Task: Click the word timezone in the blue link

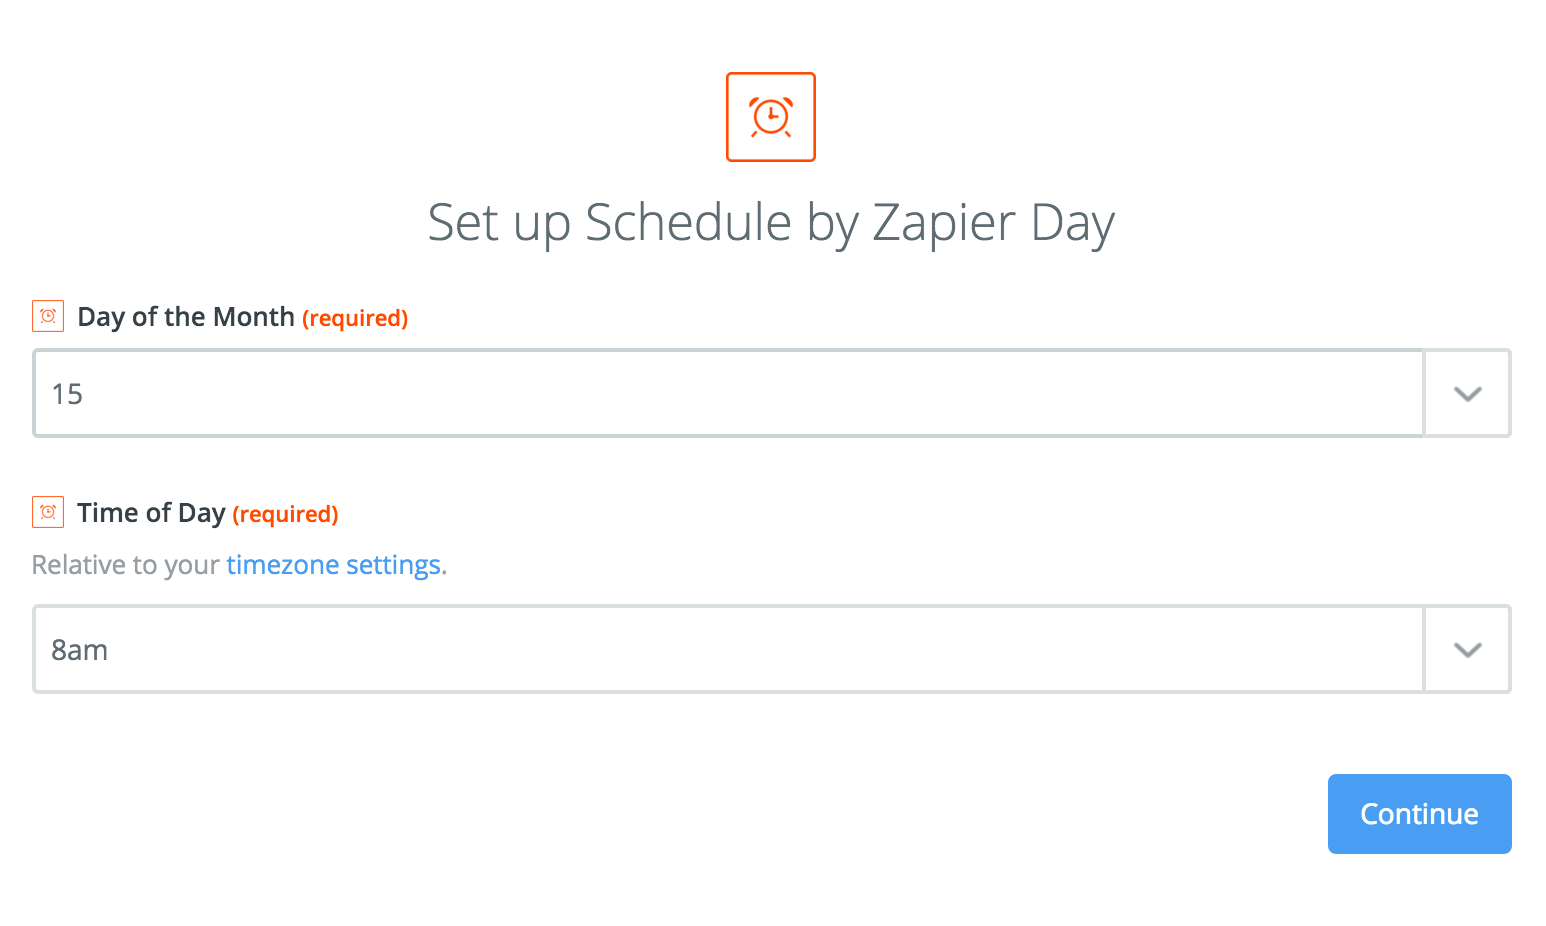Action: 283,565
